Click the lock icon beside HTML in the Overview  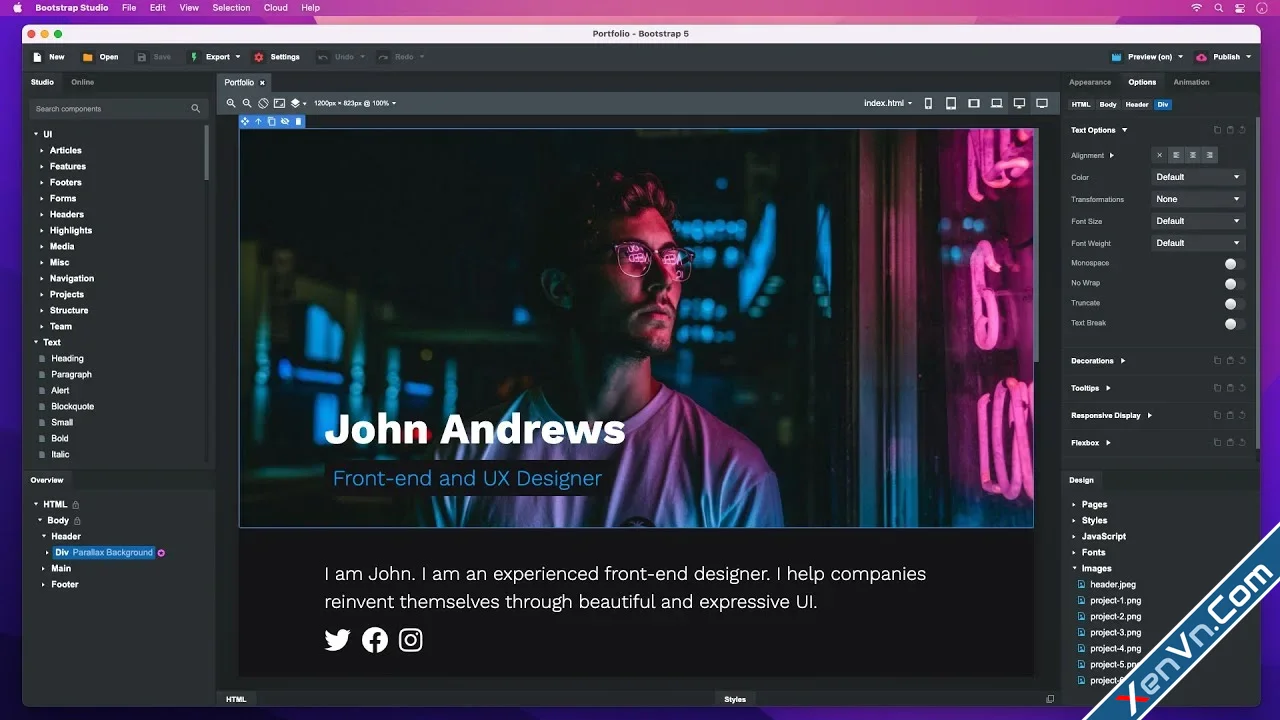(x=76, y=505)
